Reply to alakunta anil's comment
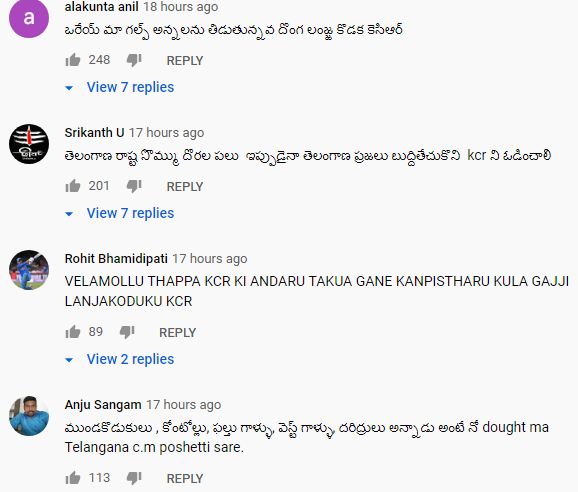This screenshot has width=578, height=492. pyautogui.click(x=185, y=60)
